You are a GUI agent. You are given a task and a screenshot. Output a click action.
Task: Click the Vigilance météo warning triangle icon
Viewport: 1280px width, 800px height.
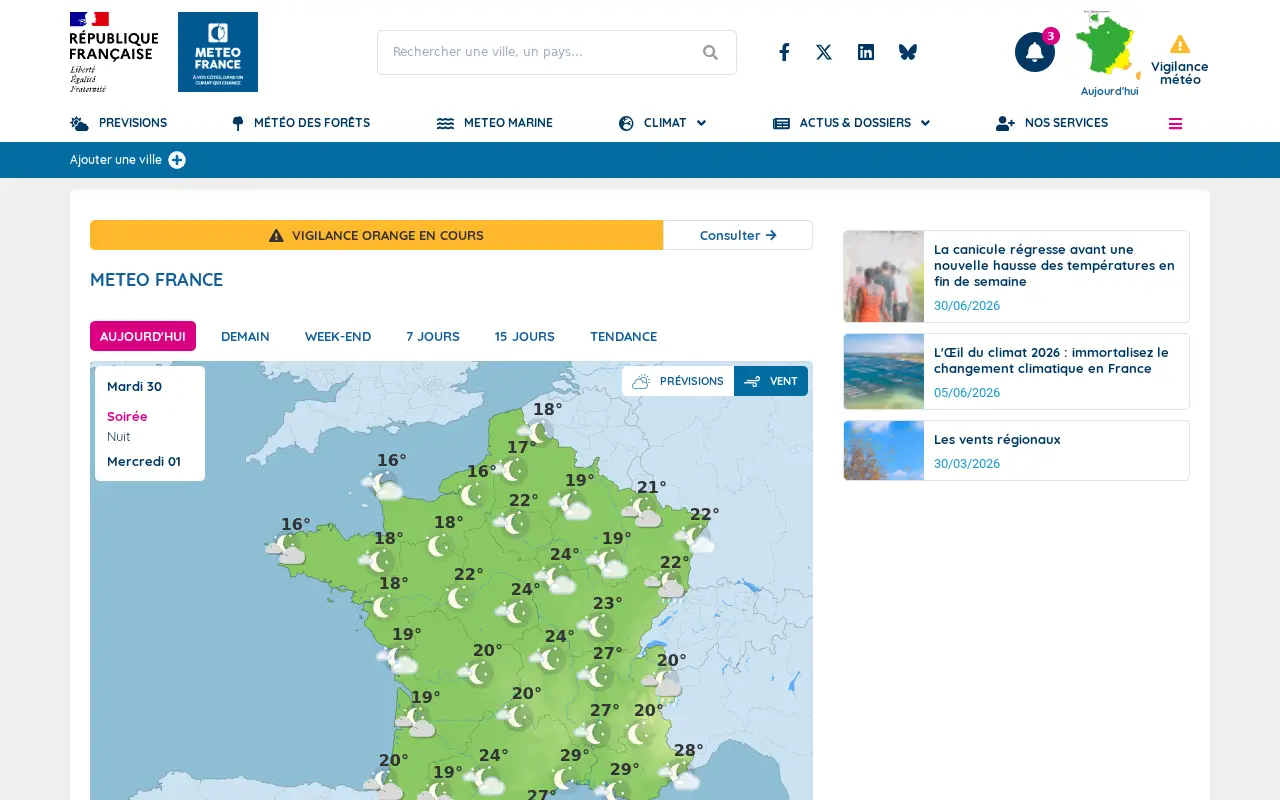pyautogui.click(x=1180, y=44)
